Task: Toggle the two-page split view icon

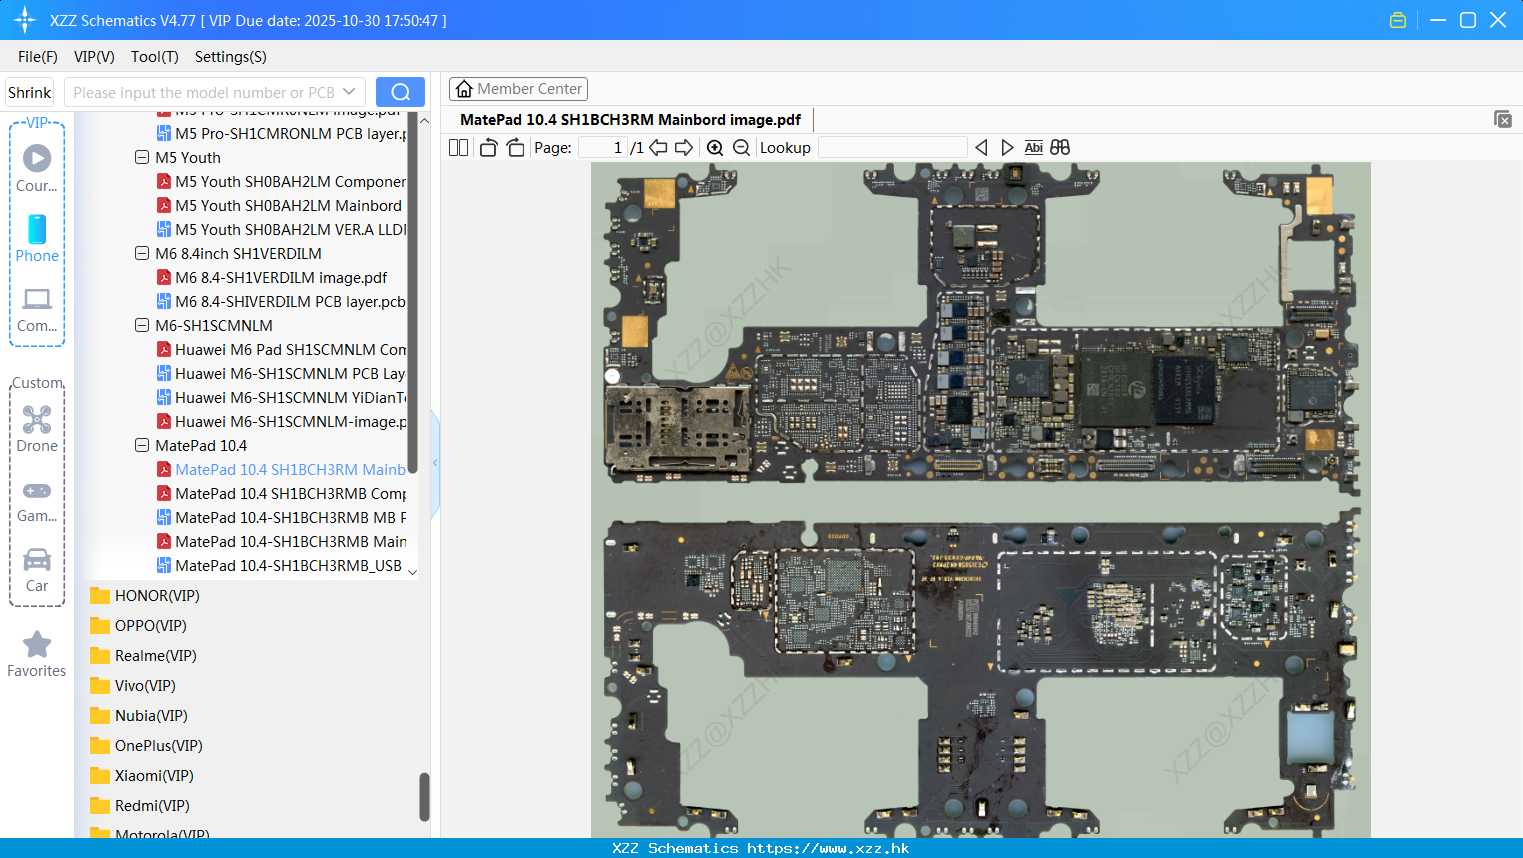Action: click(x=459, y=148)
